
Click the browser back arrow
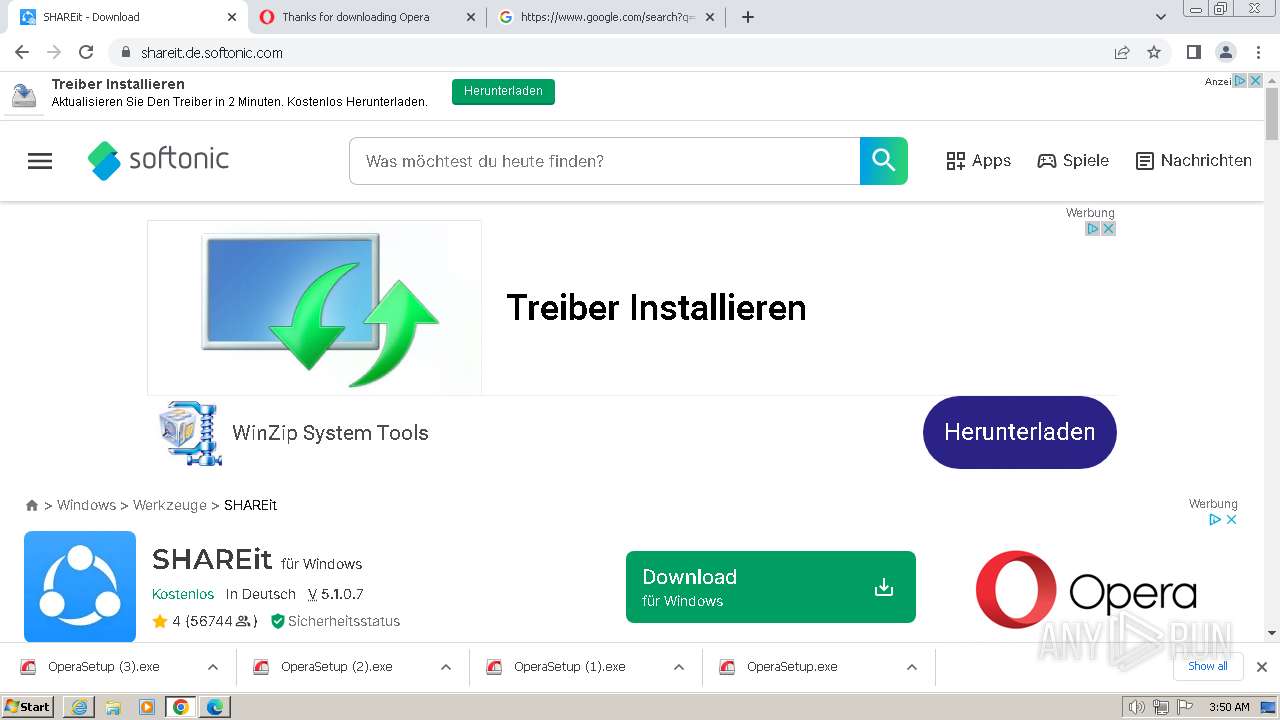(22, 52)
